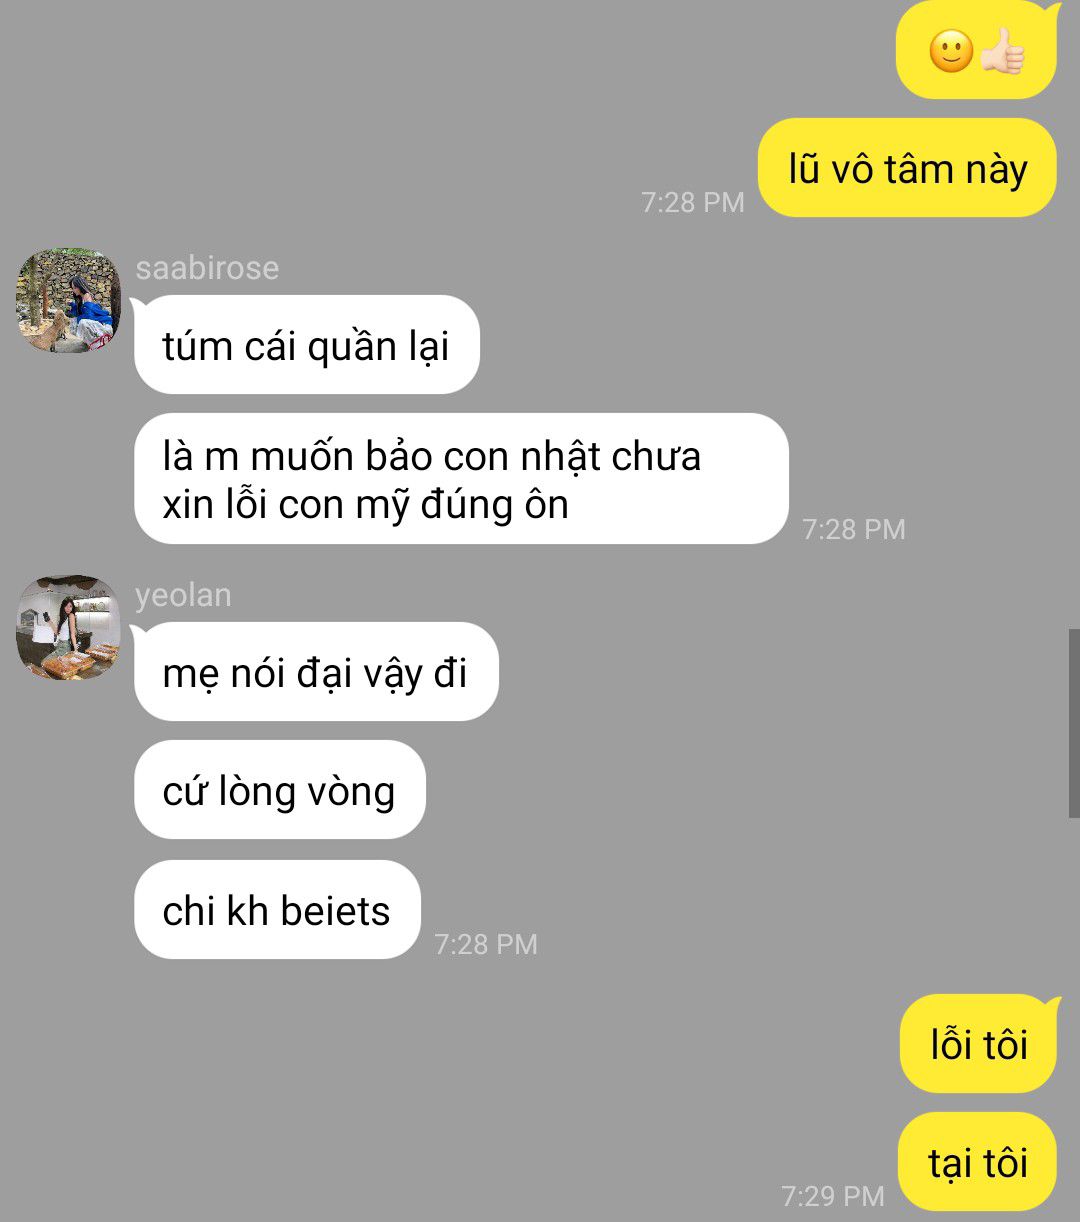Image resolution: width=1080 pixels, height=1222 pixels.
Task: Click timestamp beside "xin lỗi con mỹ" message
Action: coord(854,529)
